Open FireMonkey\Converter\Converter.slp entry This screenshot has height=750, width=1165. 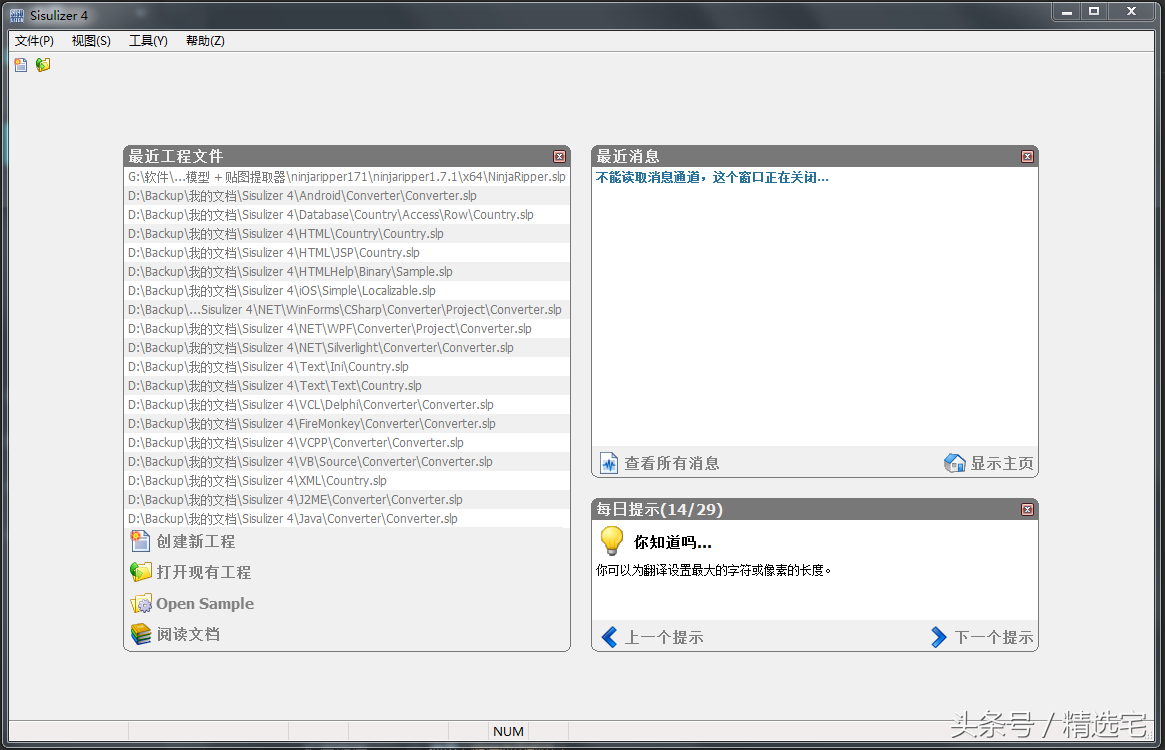(347, 424)
